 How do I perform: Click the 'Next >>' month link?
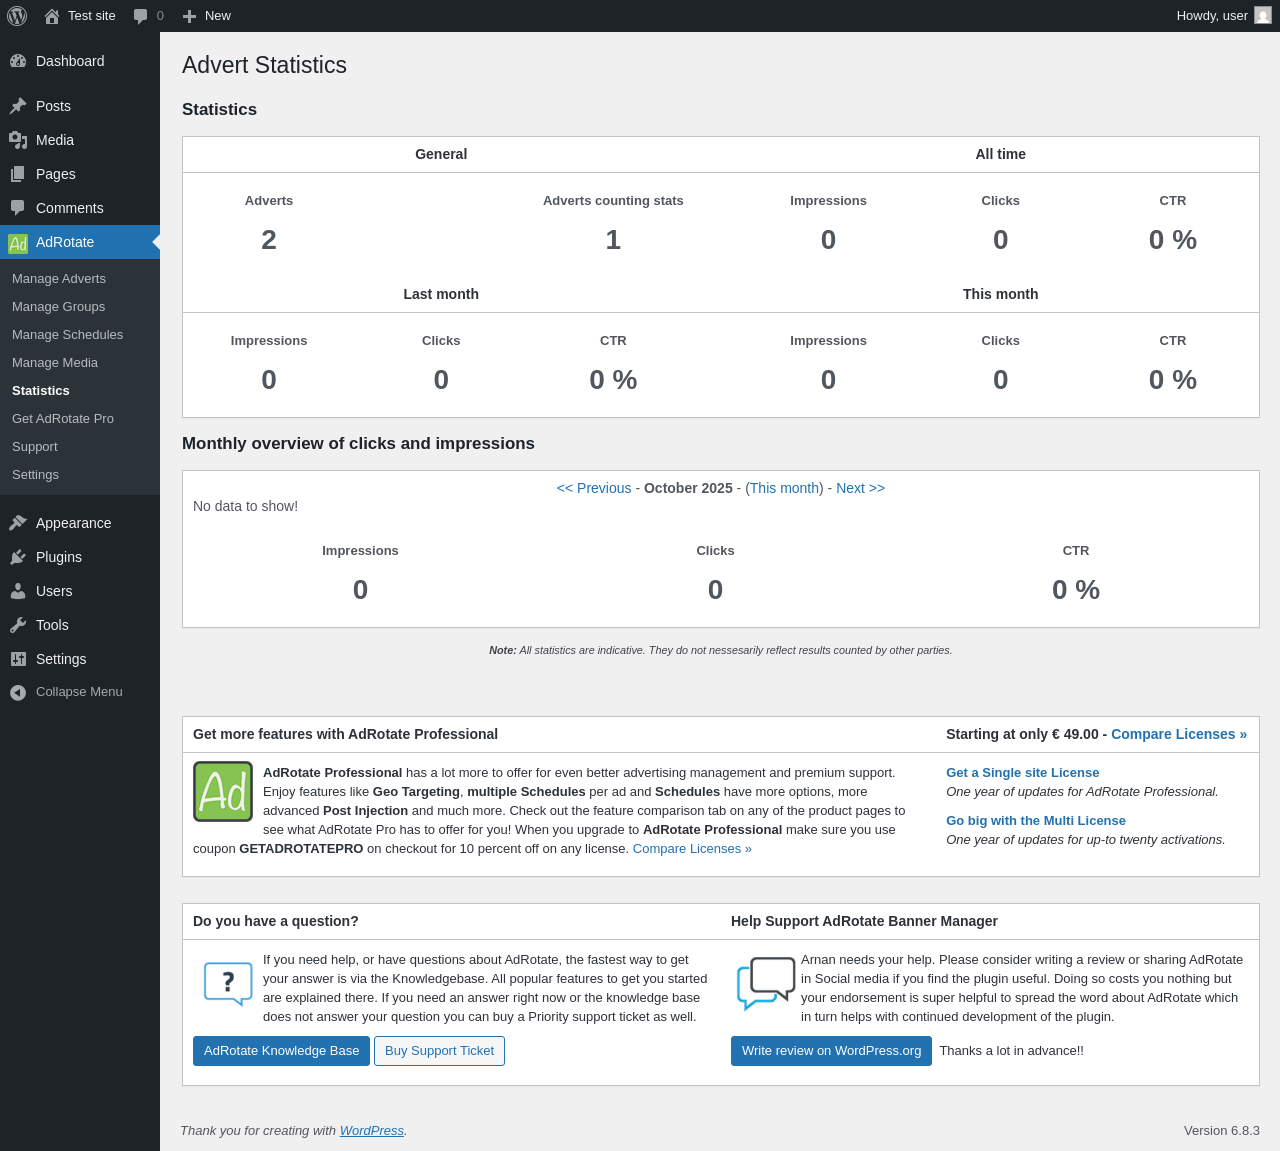click(x=861, y=488)
